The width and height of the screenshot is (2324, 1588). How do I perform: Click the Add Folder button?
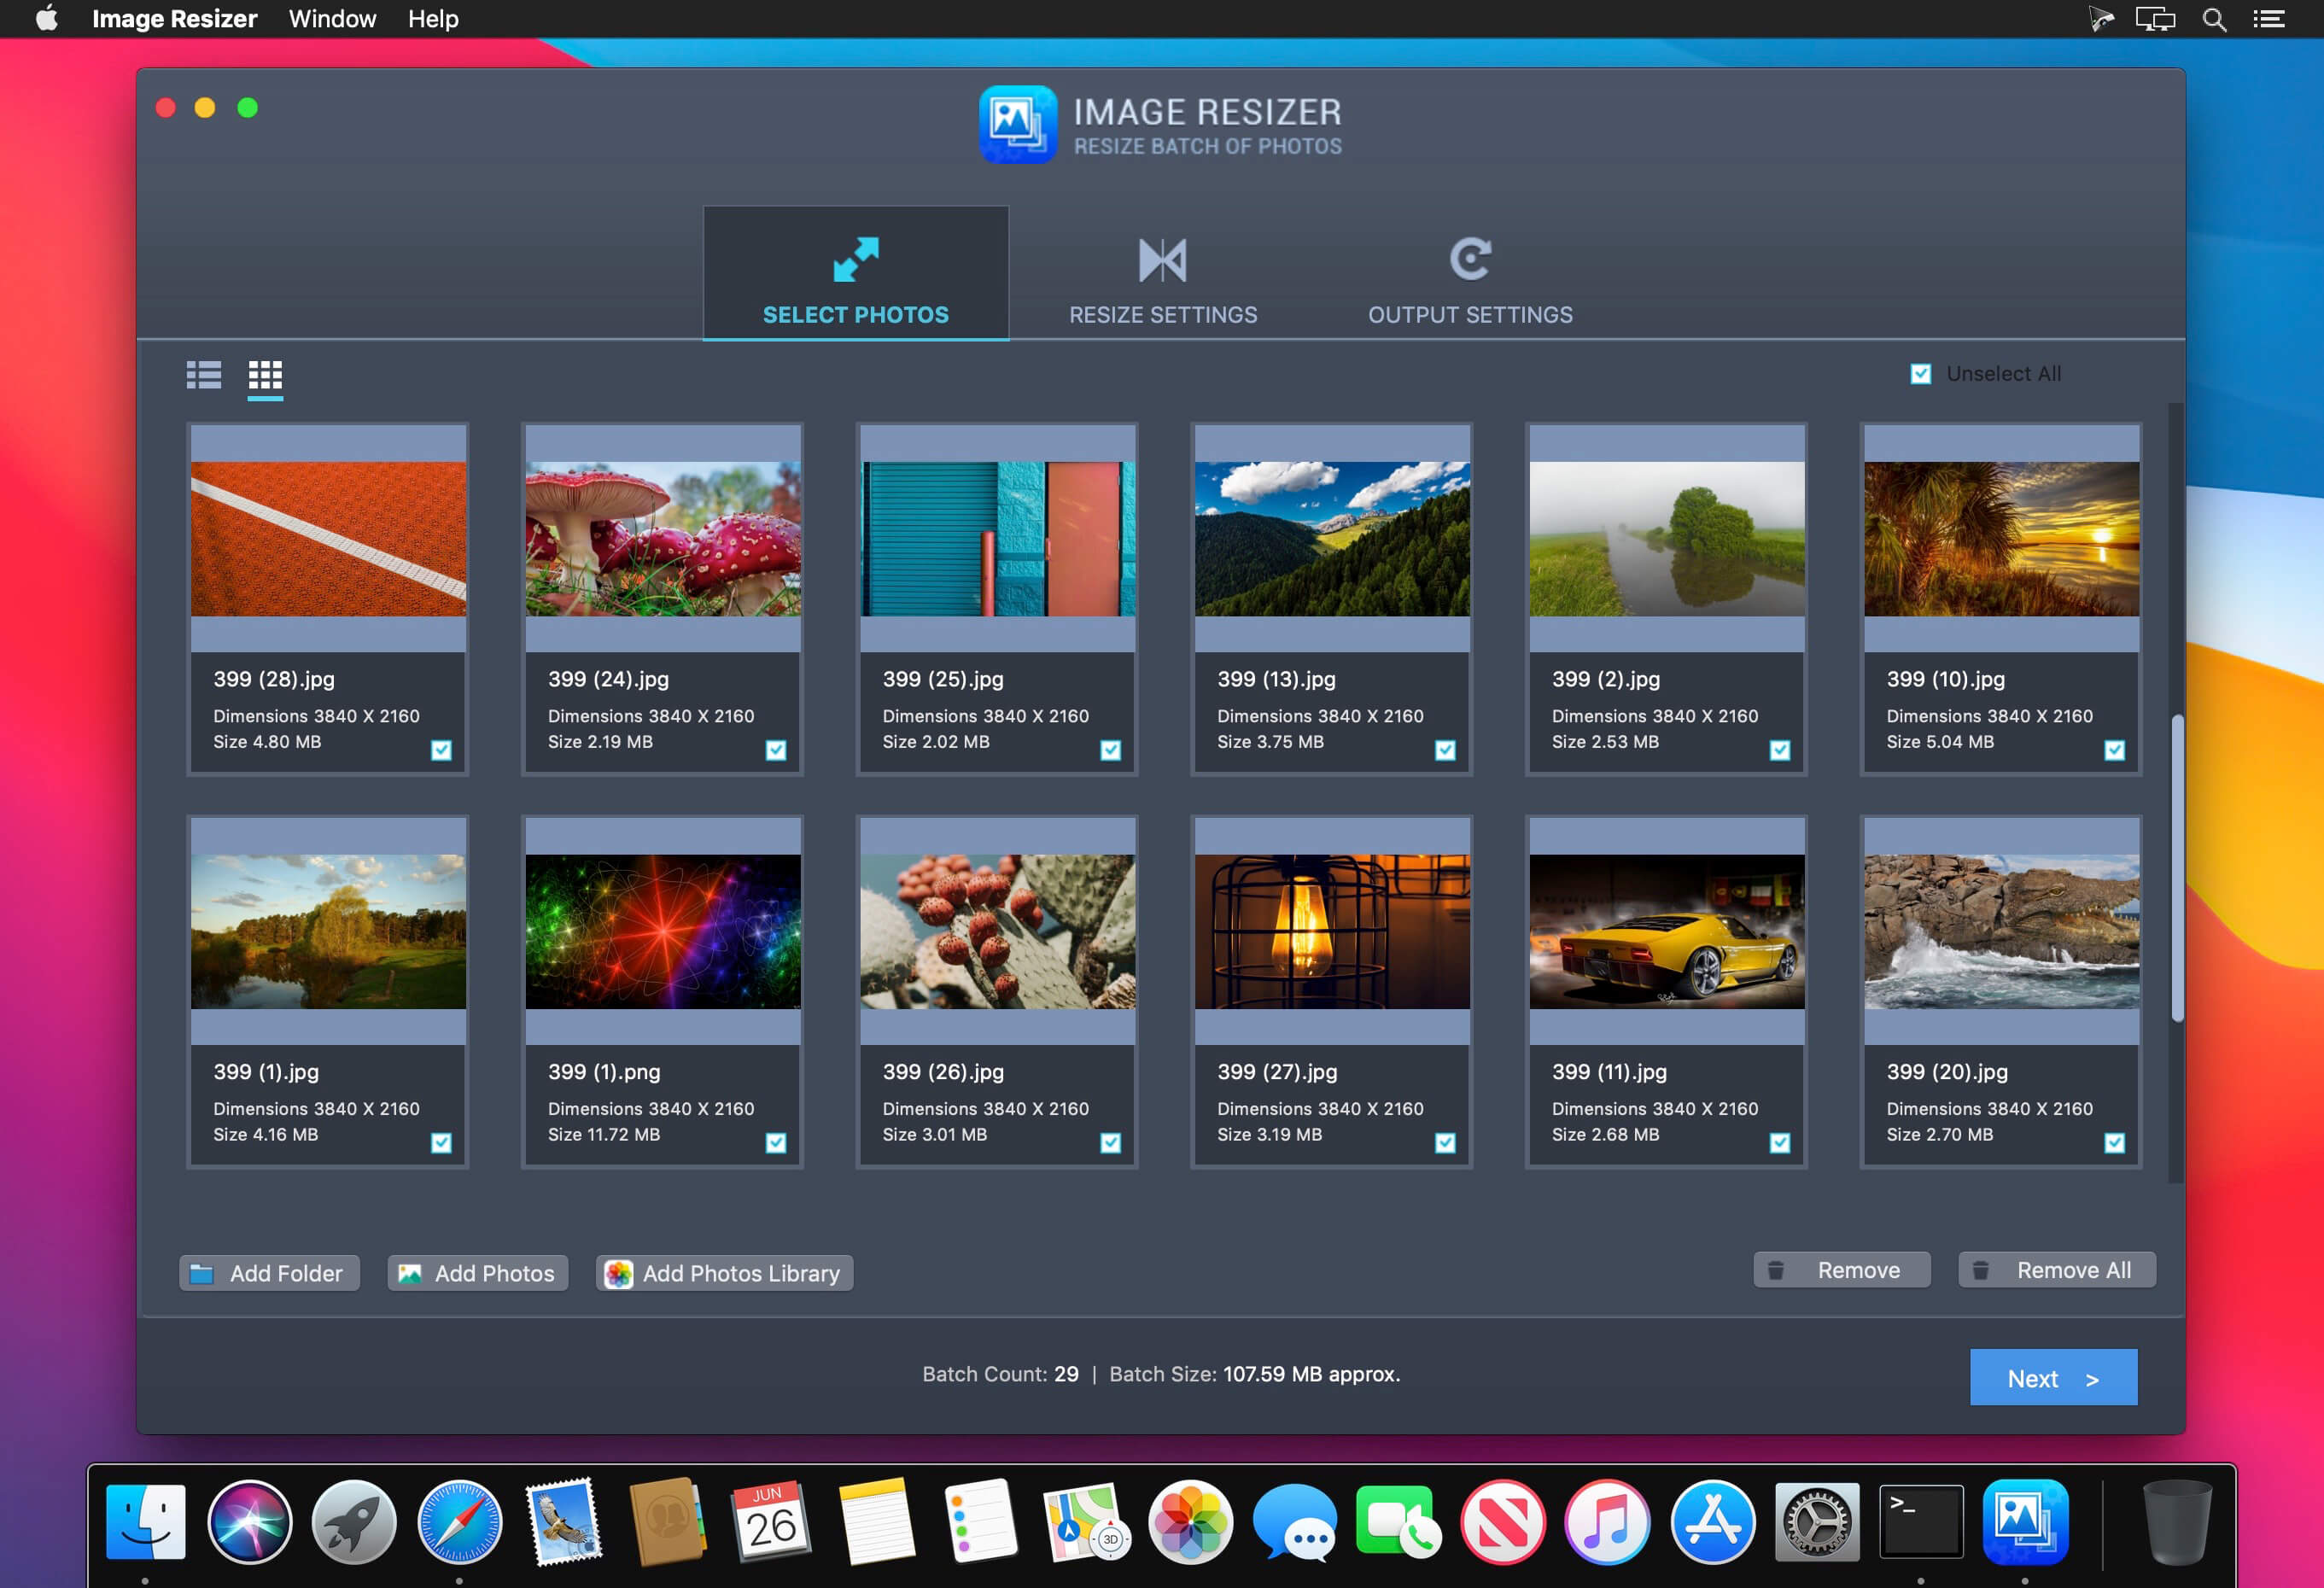point(269,1273)
